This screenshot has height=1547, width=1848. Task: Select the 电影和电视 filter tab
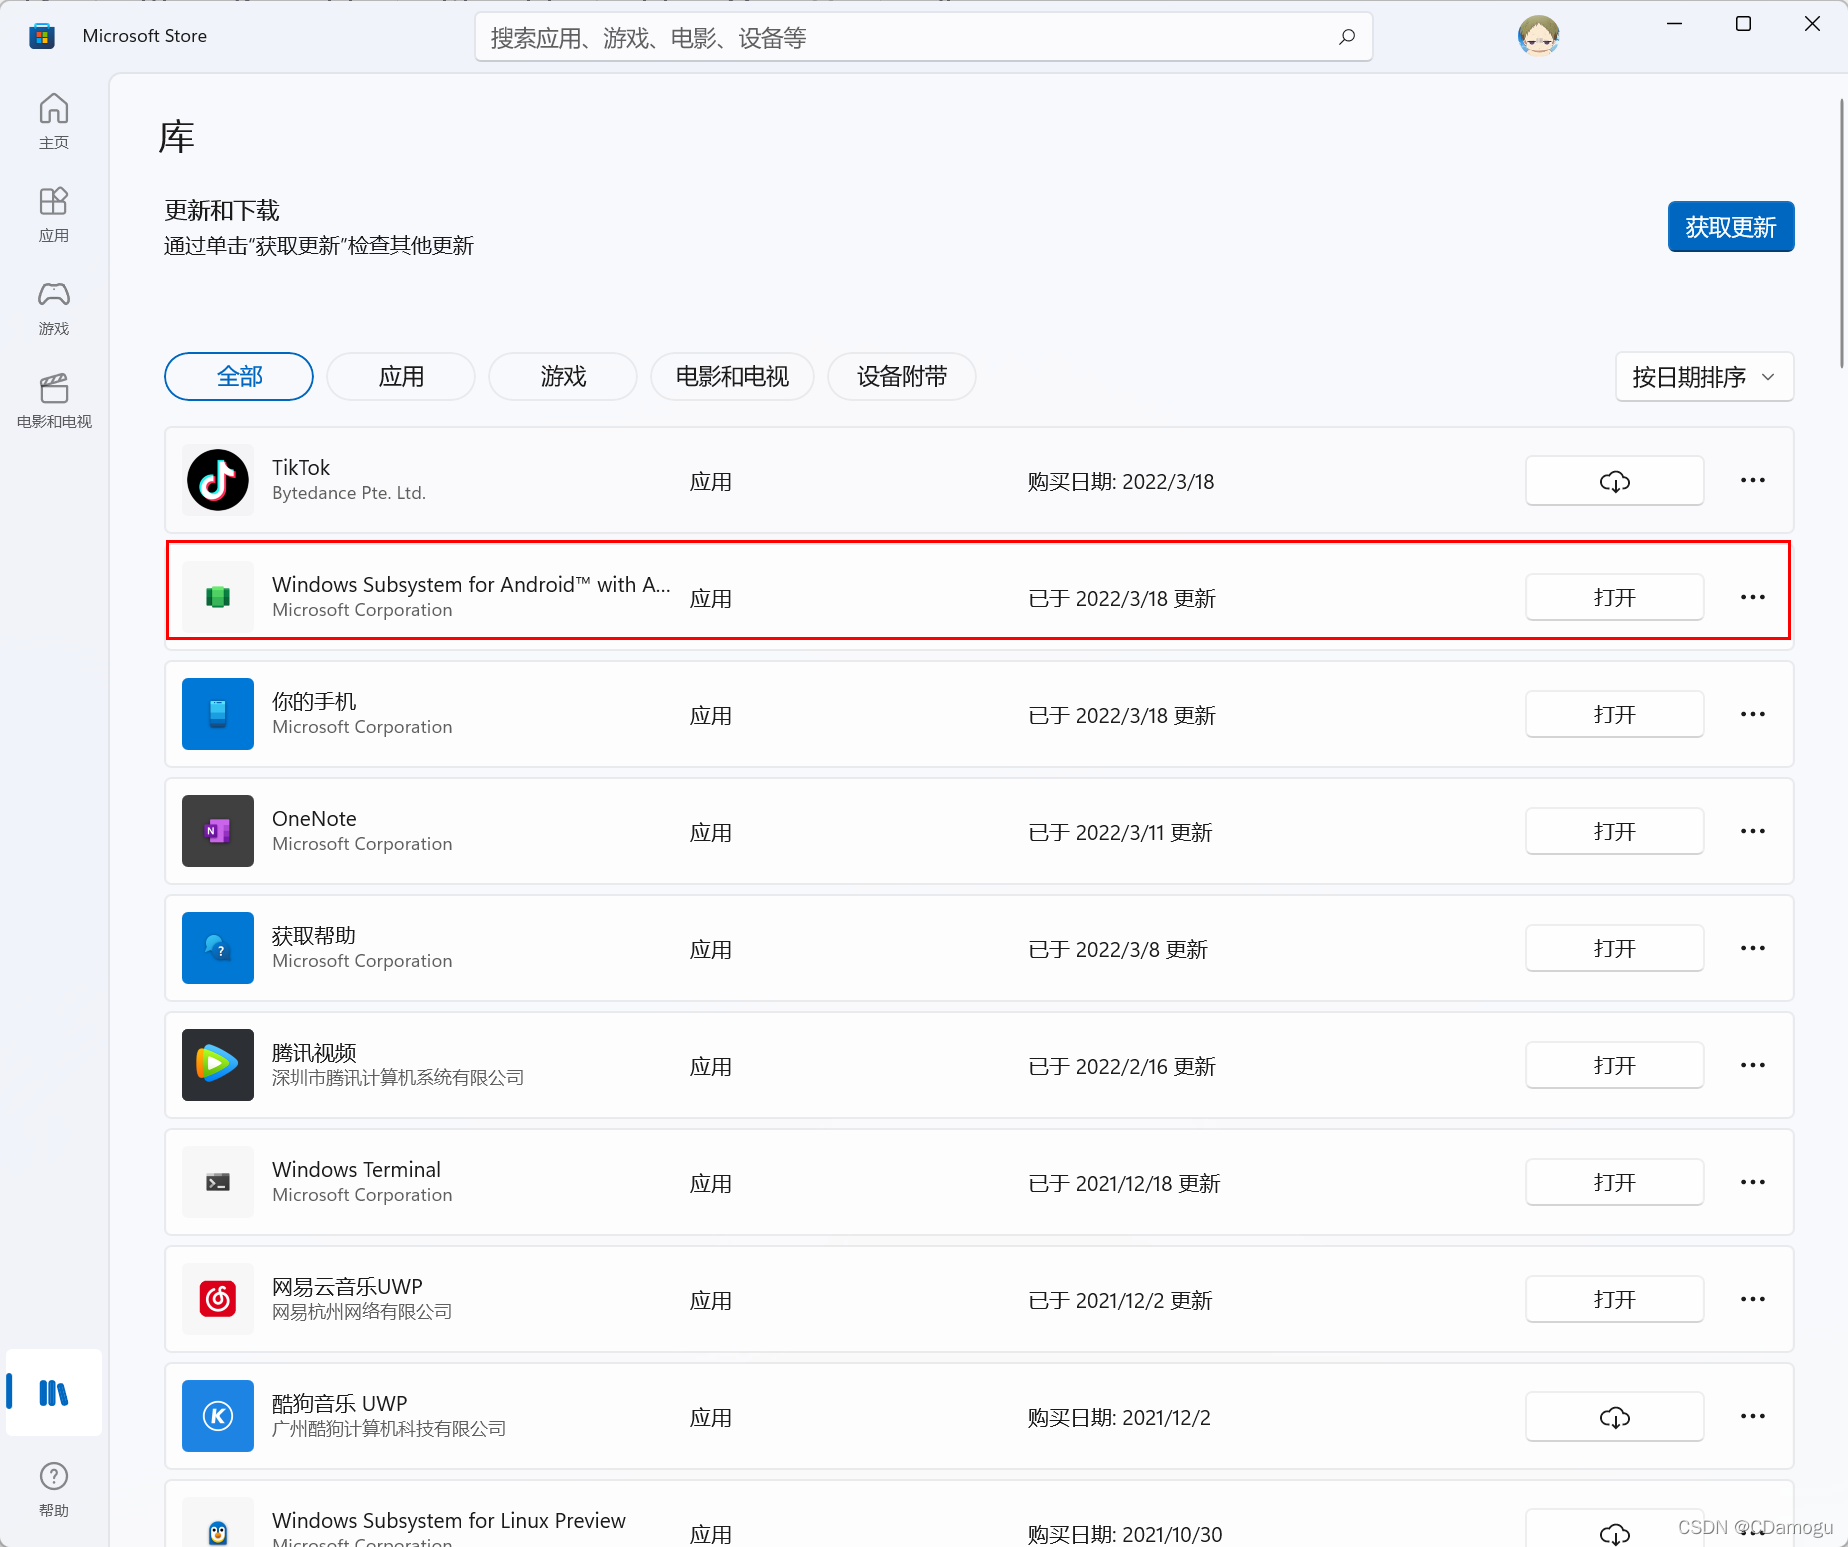[x=732, y=376]
